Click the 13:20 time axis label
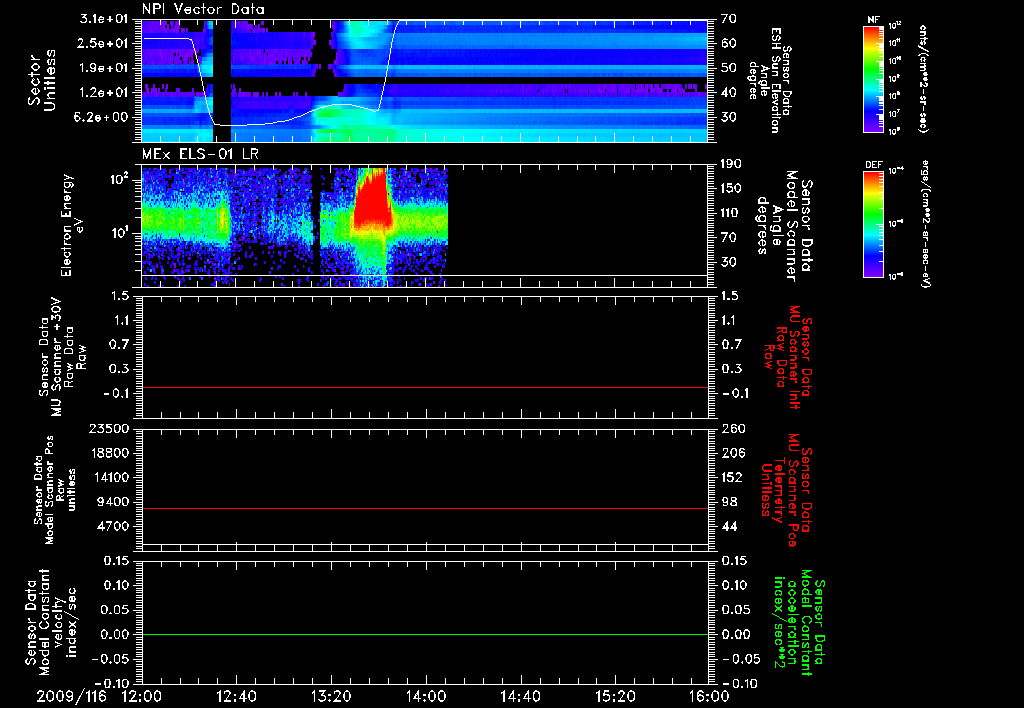Screen dimensions: 1024x708 click(331, 696)
